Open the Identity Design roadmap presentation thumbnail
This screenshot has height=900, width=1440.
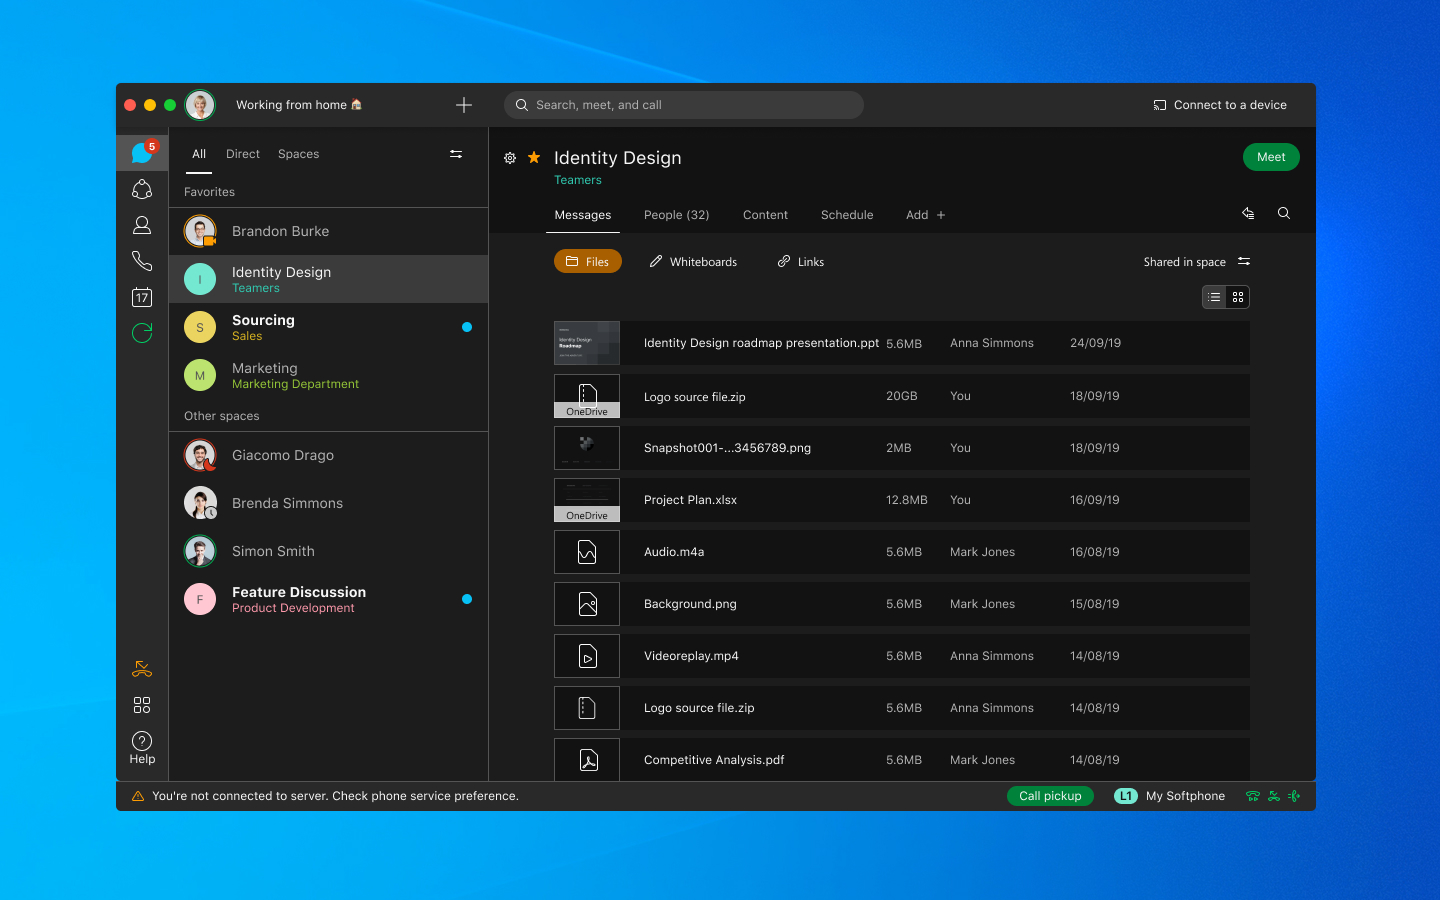point(587,343)
